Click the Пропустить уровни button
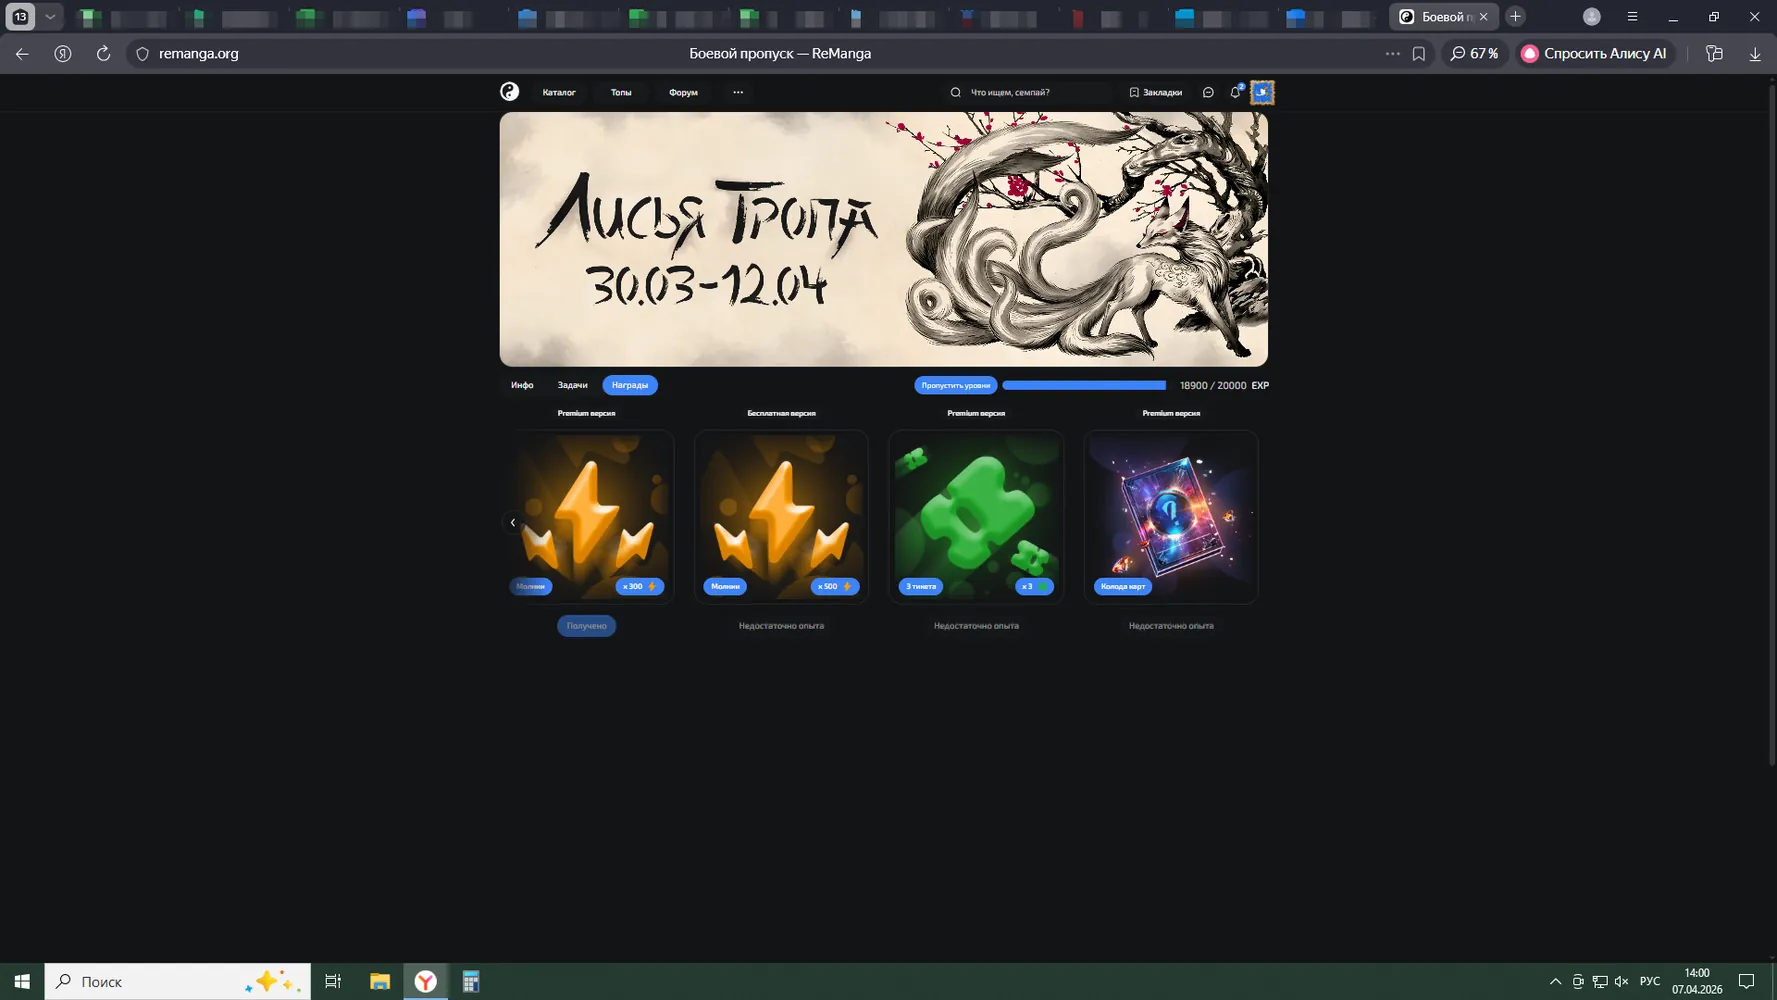Screen dimensions: 1777x1000 (x=955, y=385)
